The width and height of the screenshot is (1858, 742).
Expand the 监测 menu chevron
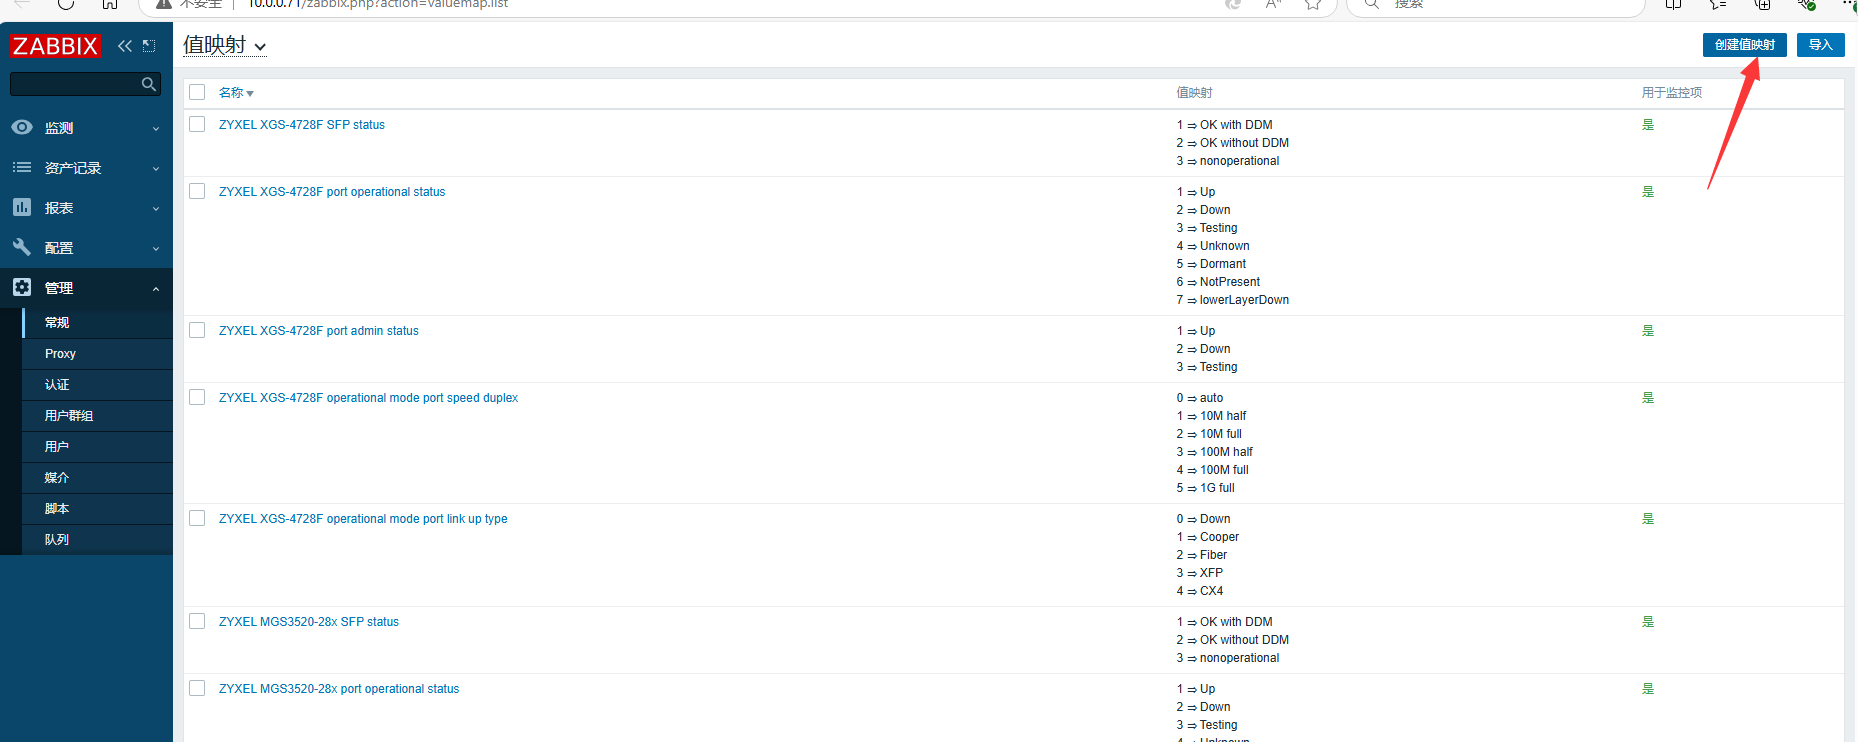click(156, 128)
